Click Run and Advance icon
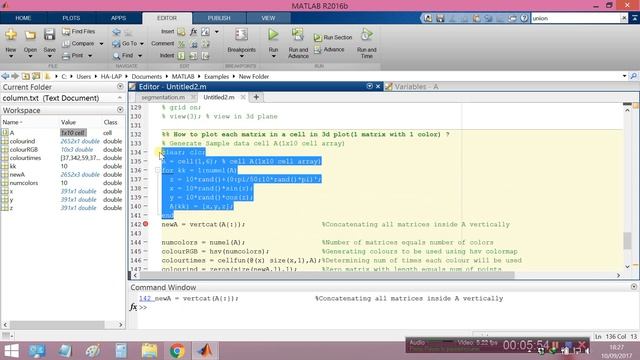640x360 pixels. pos(298,35)
